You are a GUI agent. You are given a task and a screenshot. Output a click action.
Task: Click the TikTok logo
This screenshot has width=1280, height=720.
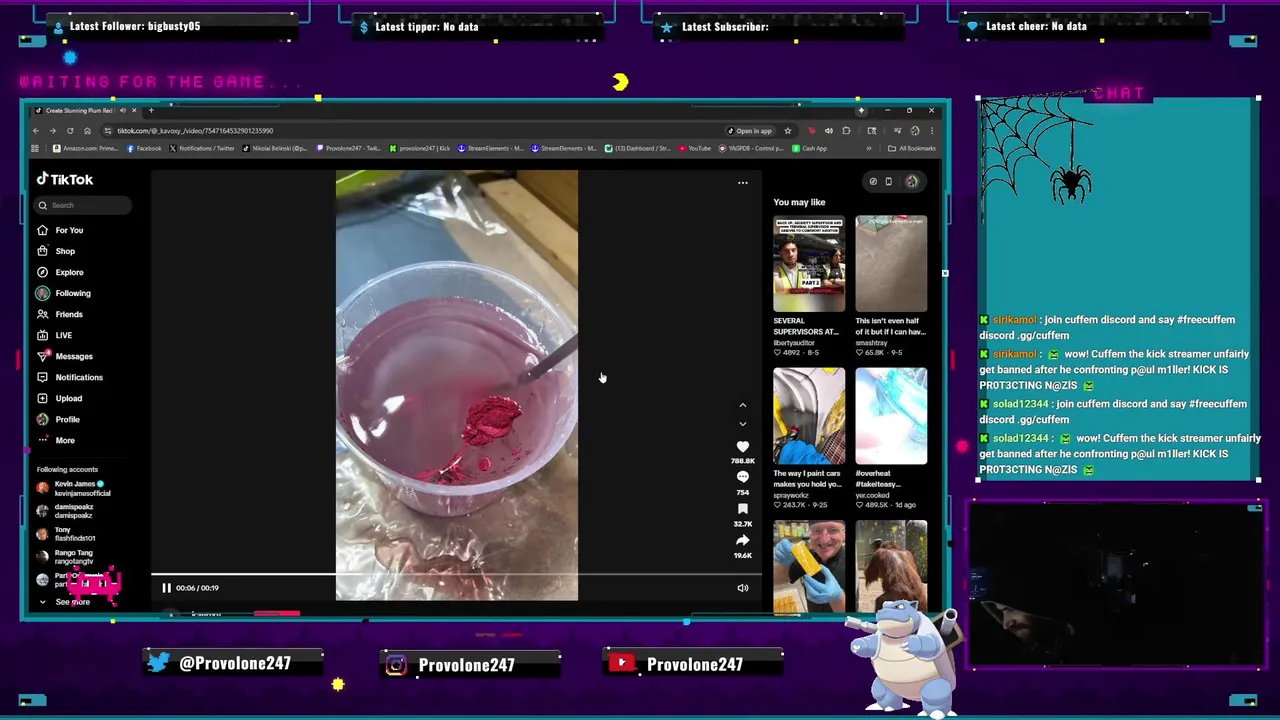(x=65, y=179)
